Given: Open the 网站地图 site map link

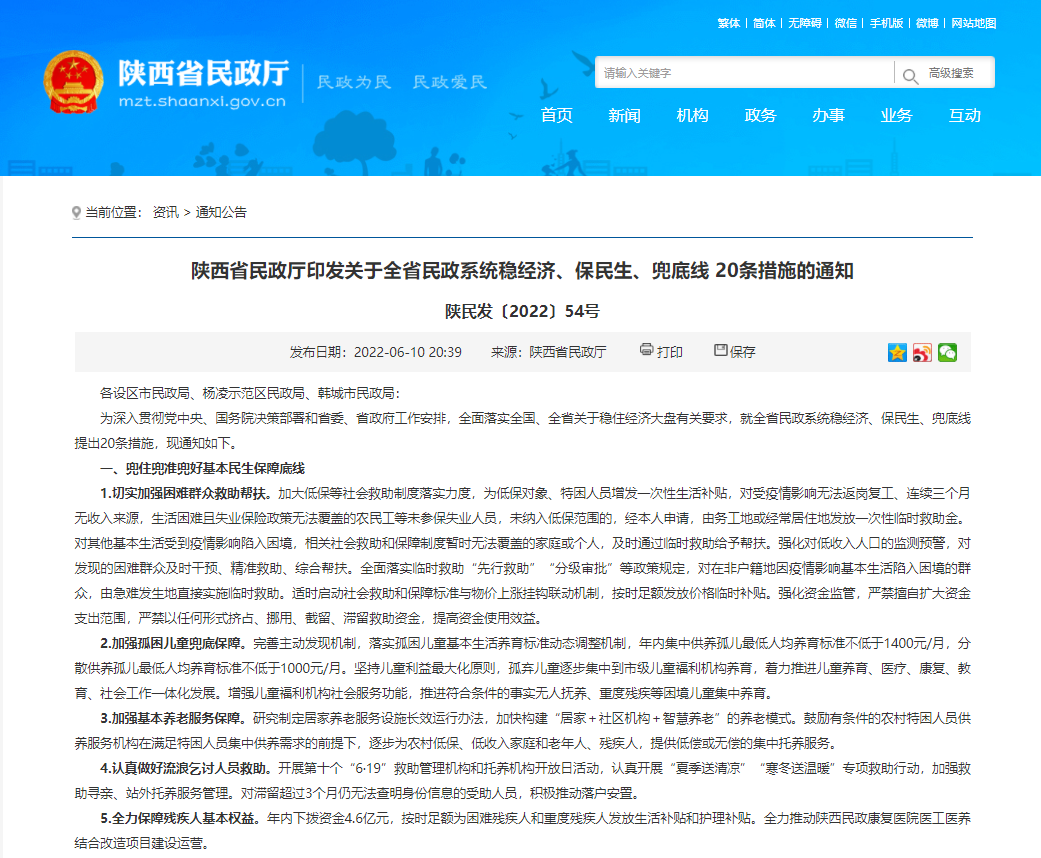Looking at the screenshot, I should 973,23.
